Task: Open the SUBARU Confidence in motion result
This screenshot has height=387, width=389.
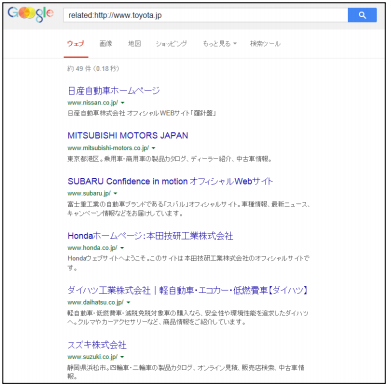Action: pos(170,181)
